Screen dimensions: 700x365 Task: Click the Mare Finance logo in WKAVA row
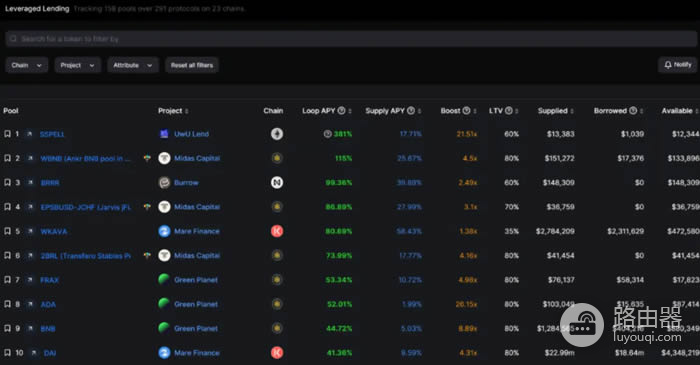[164, 231]
